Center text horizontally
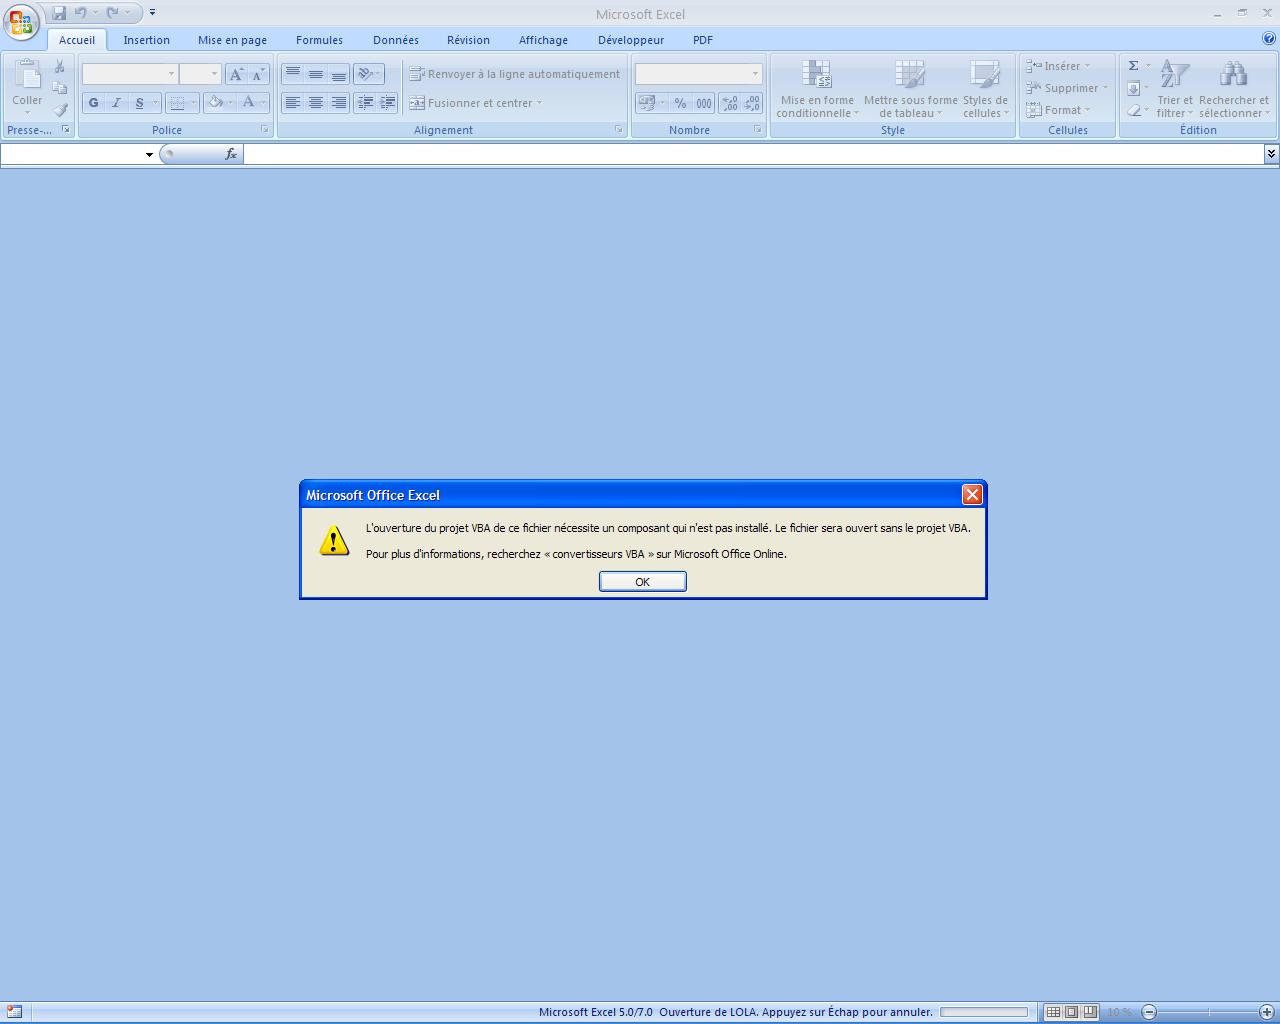This screenshot has height=1024, width=1280. (315, 102)
